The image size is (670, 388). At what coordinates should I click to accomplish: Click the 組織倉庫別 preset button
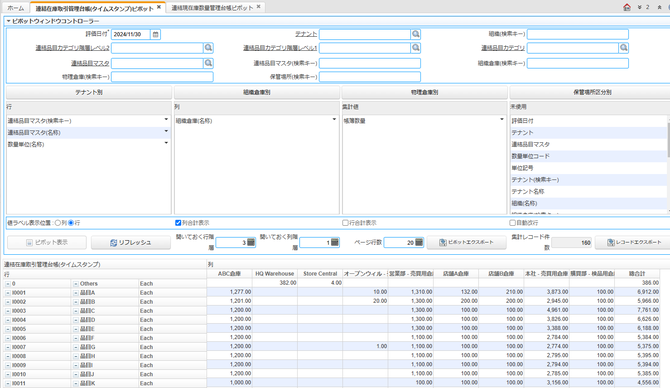coord(257,92)
